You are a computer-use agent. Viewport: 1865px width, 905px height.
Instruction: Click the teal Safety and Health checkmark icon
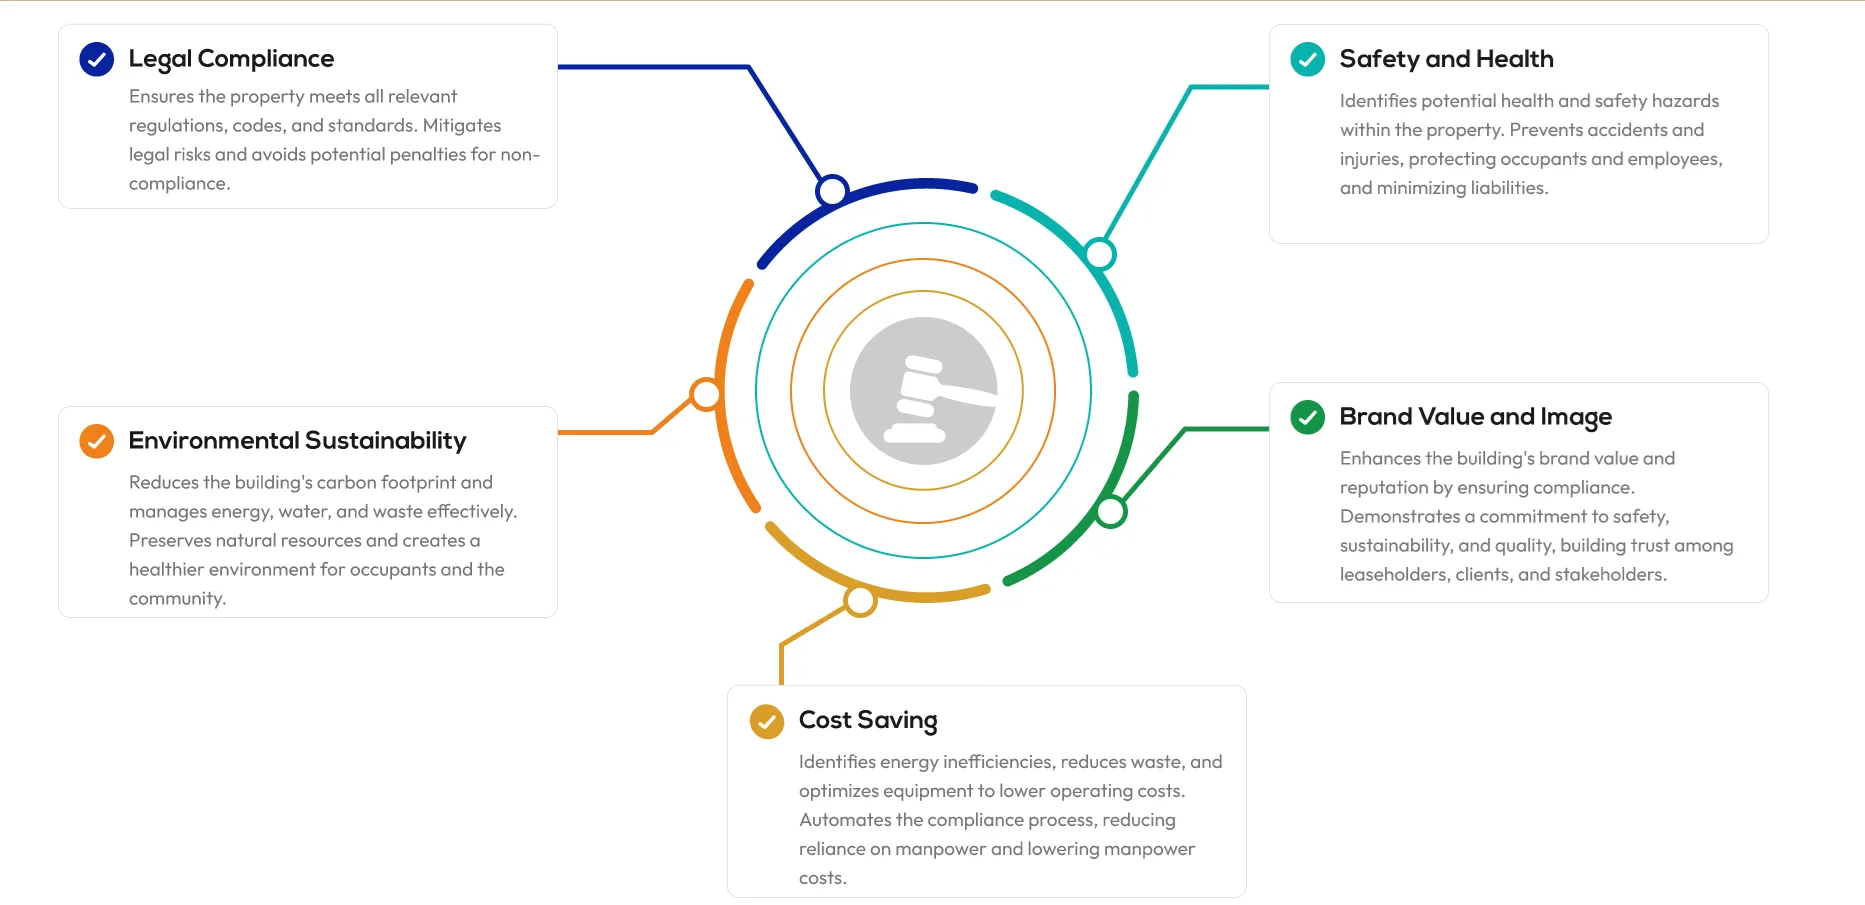(x=1307, y=59)
